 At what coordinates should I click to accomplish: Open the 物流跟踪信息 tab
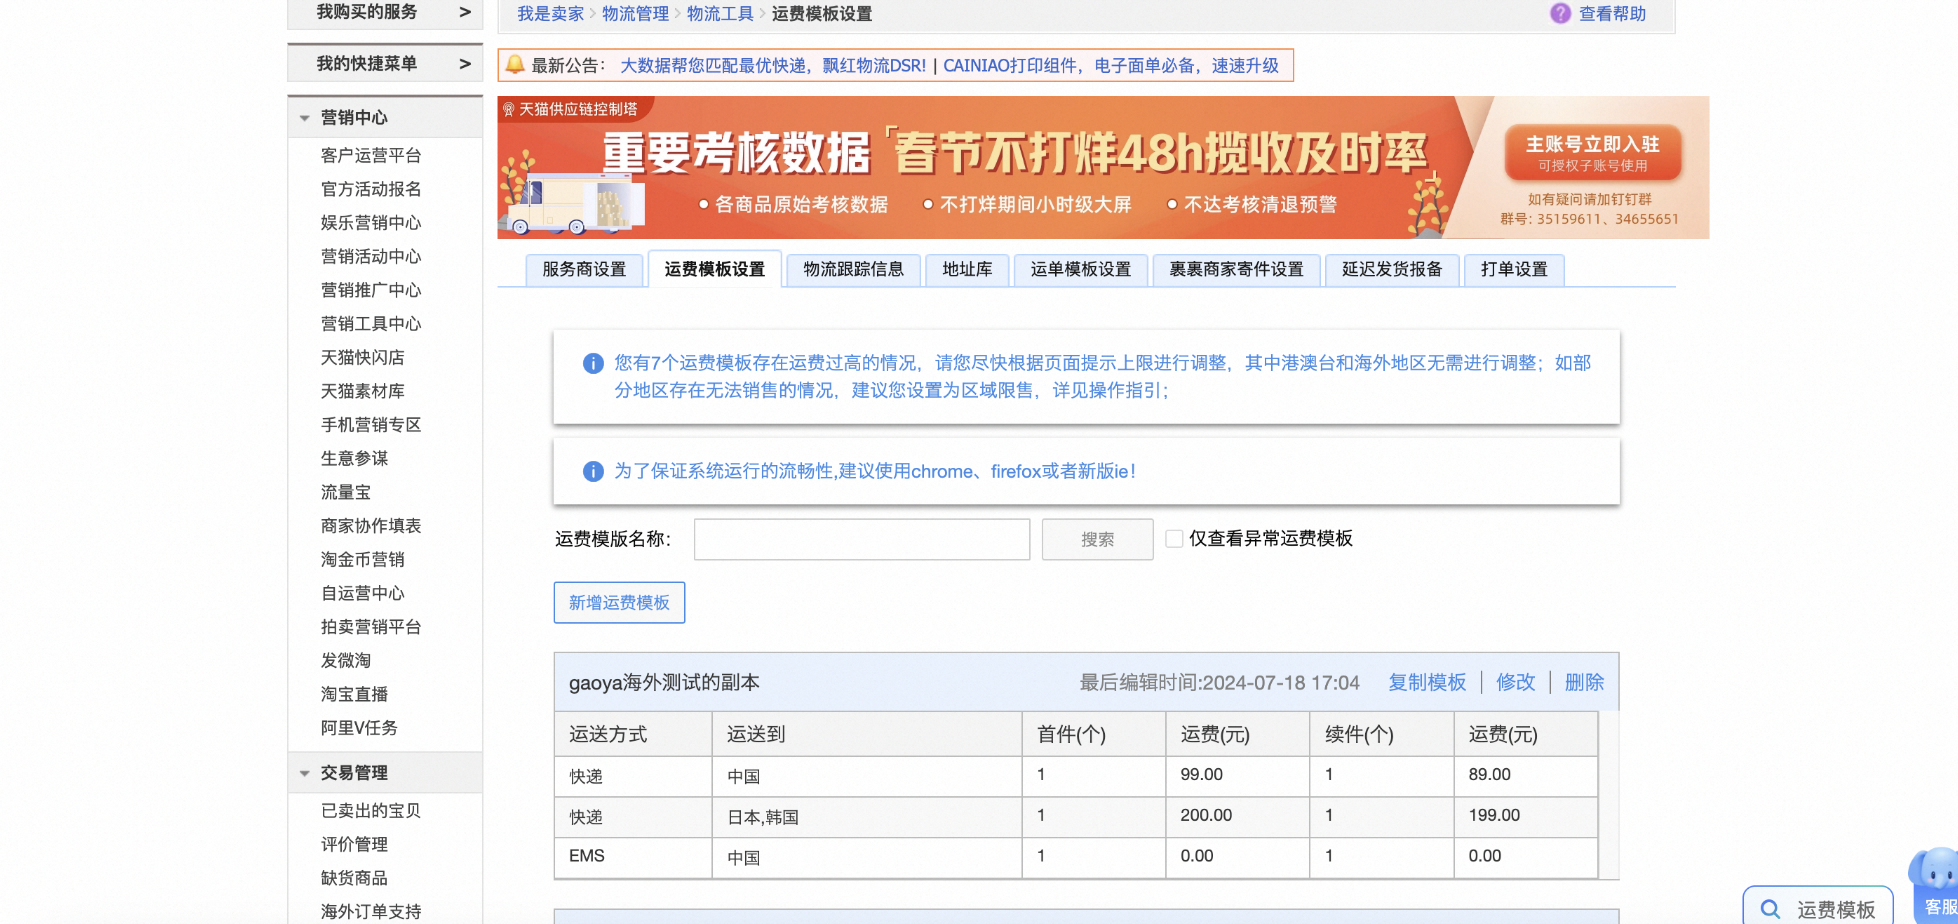coord(853,270)
